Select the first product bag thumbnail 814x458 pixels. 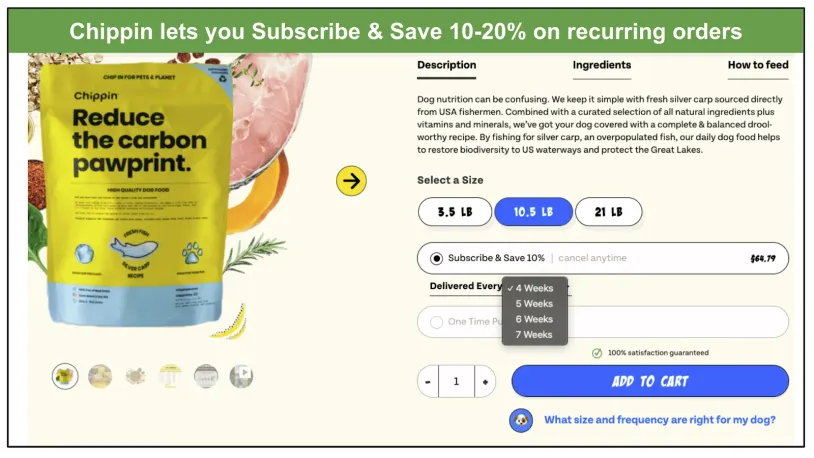[x=65, y=376]
